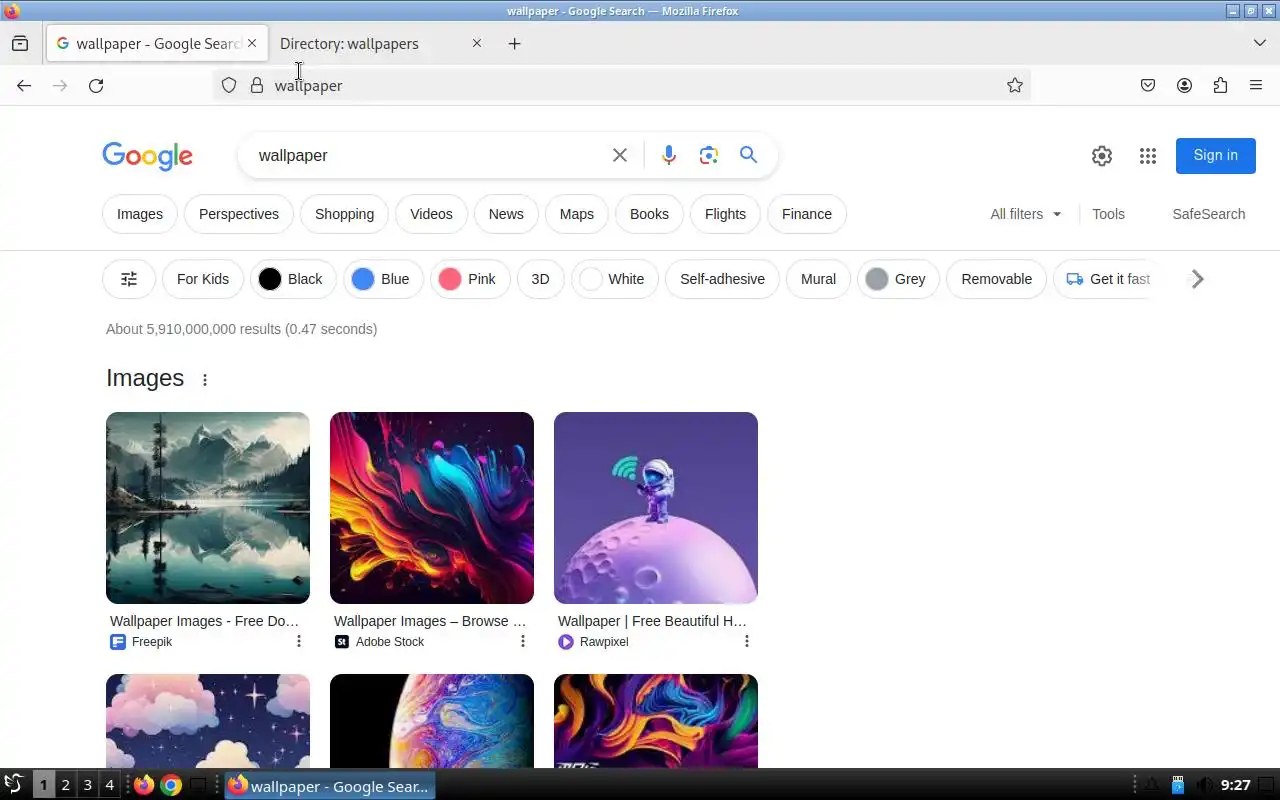The height and width of the screenshot is (800, 1280).
Task: Open the Firefox account icon
Action: (x=1184, y=86)
